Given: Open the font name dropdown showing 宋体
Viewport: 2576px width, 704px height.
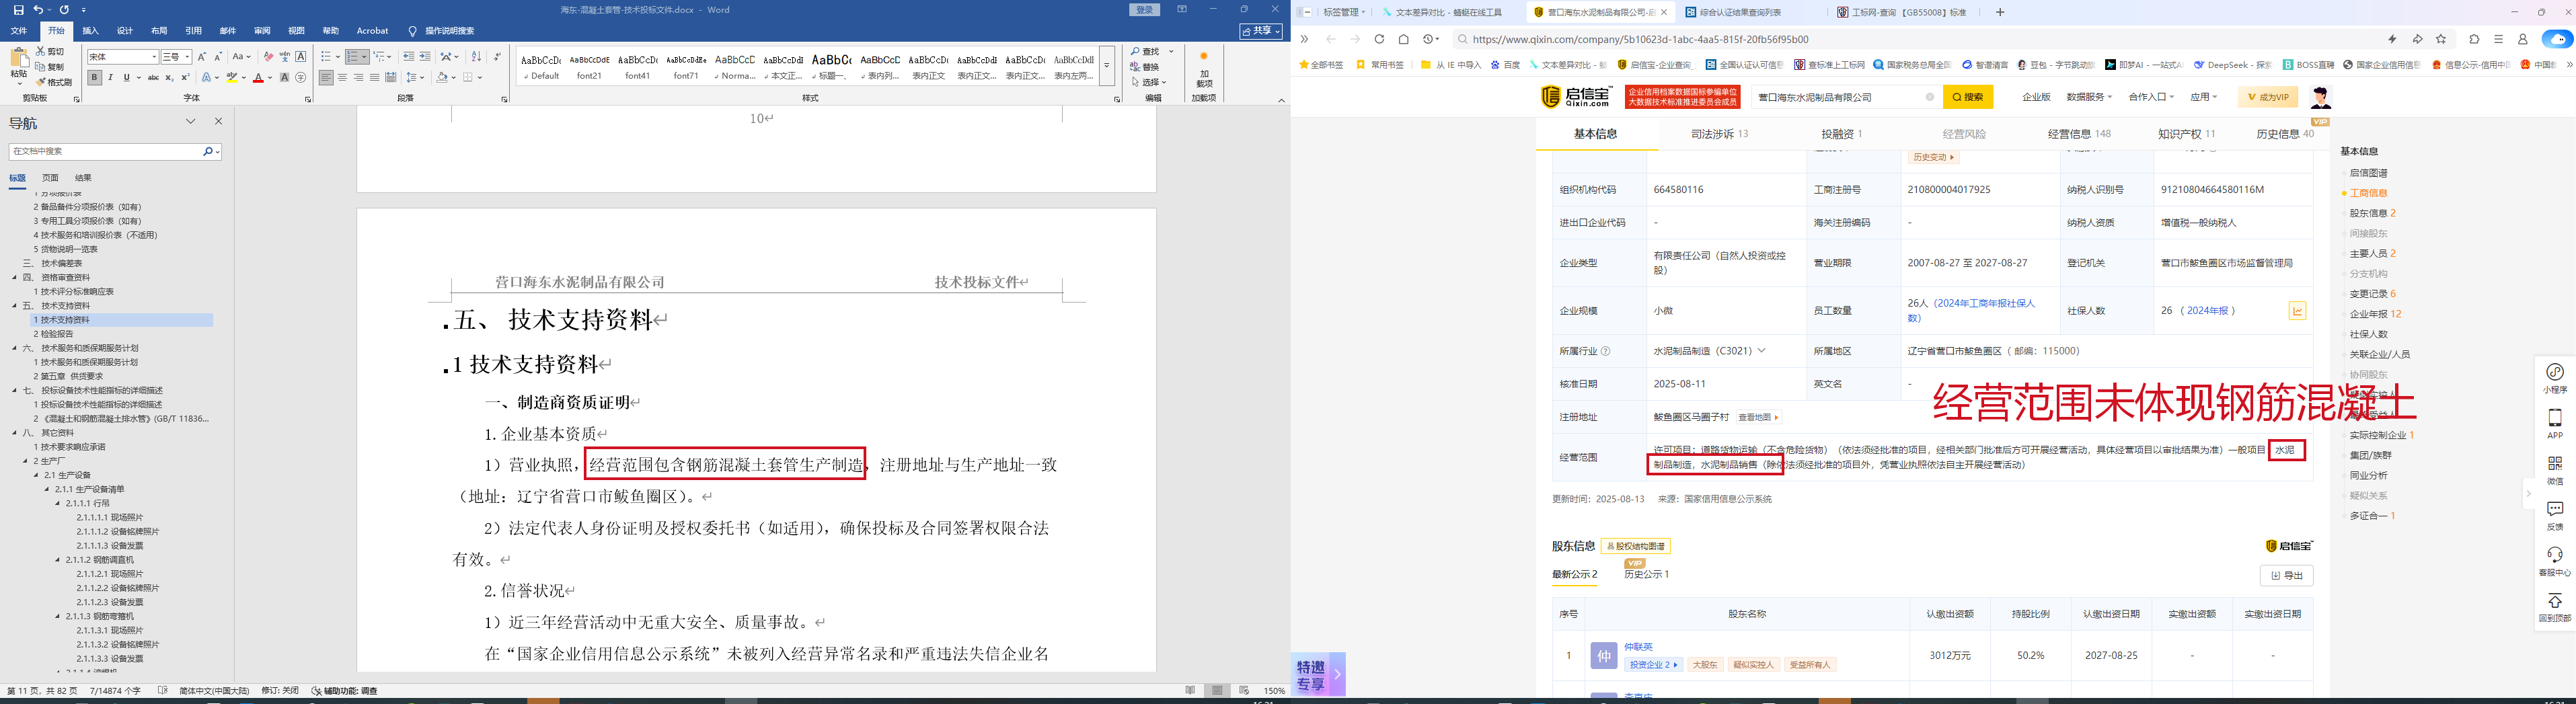Looking at the screenshot, I should (x=122, y=57).
